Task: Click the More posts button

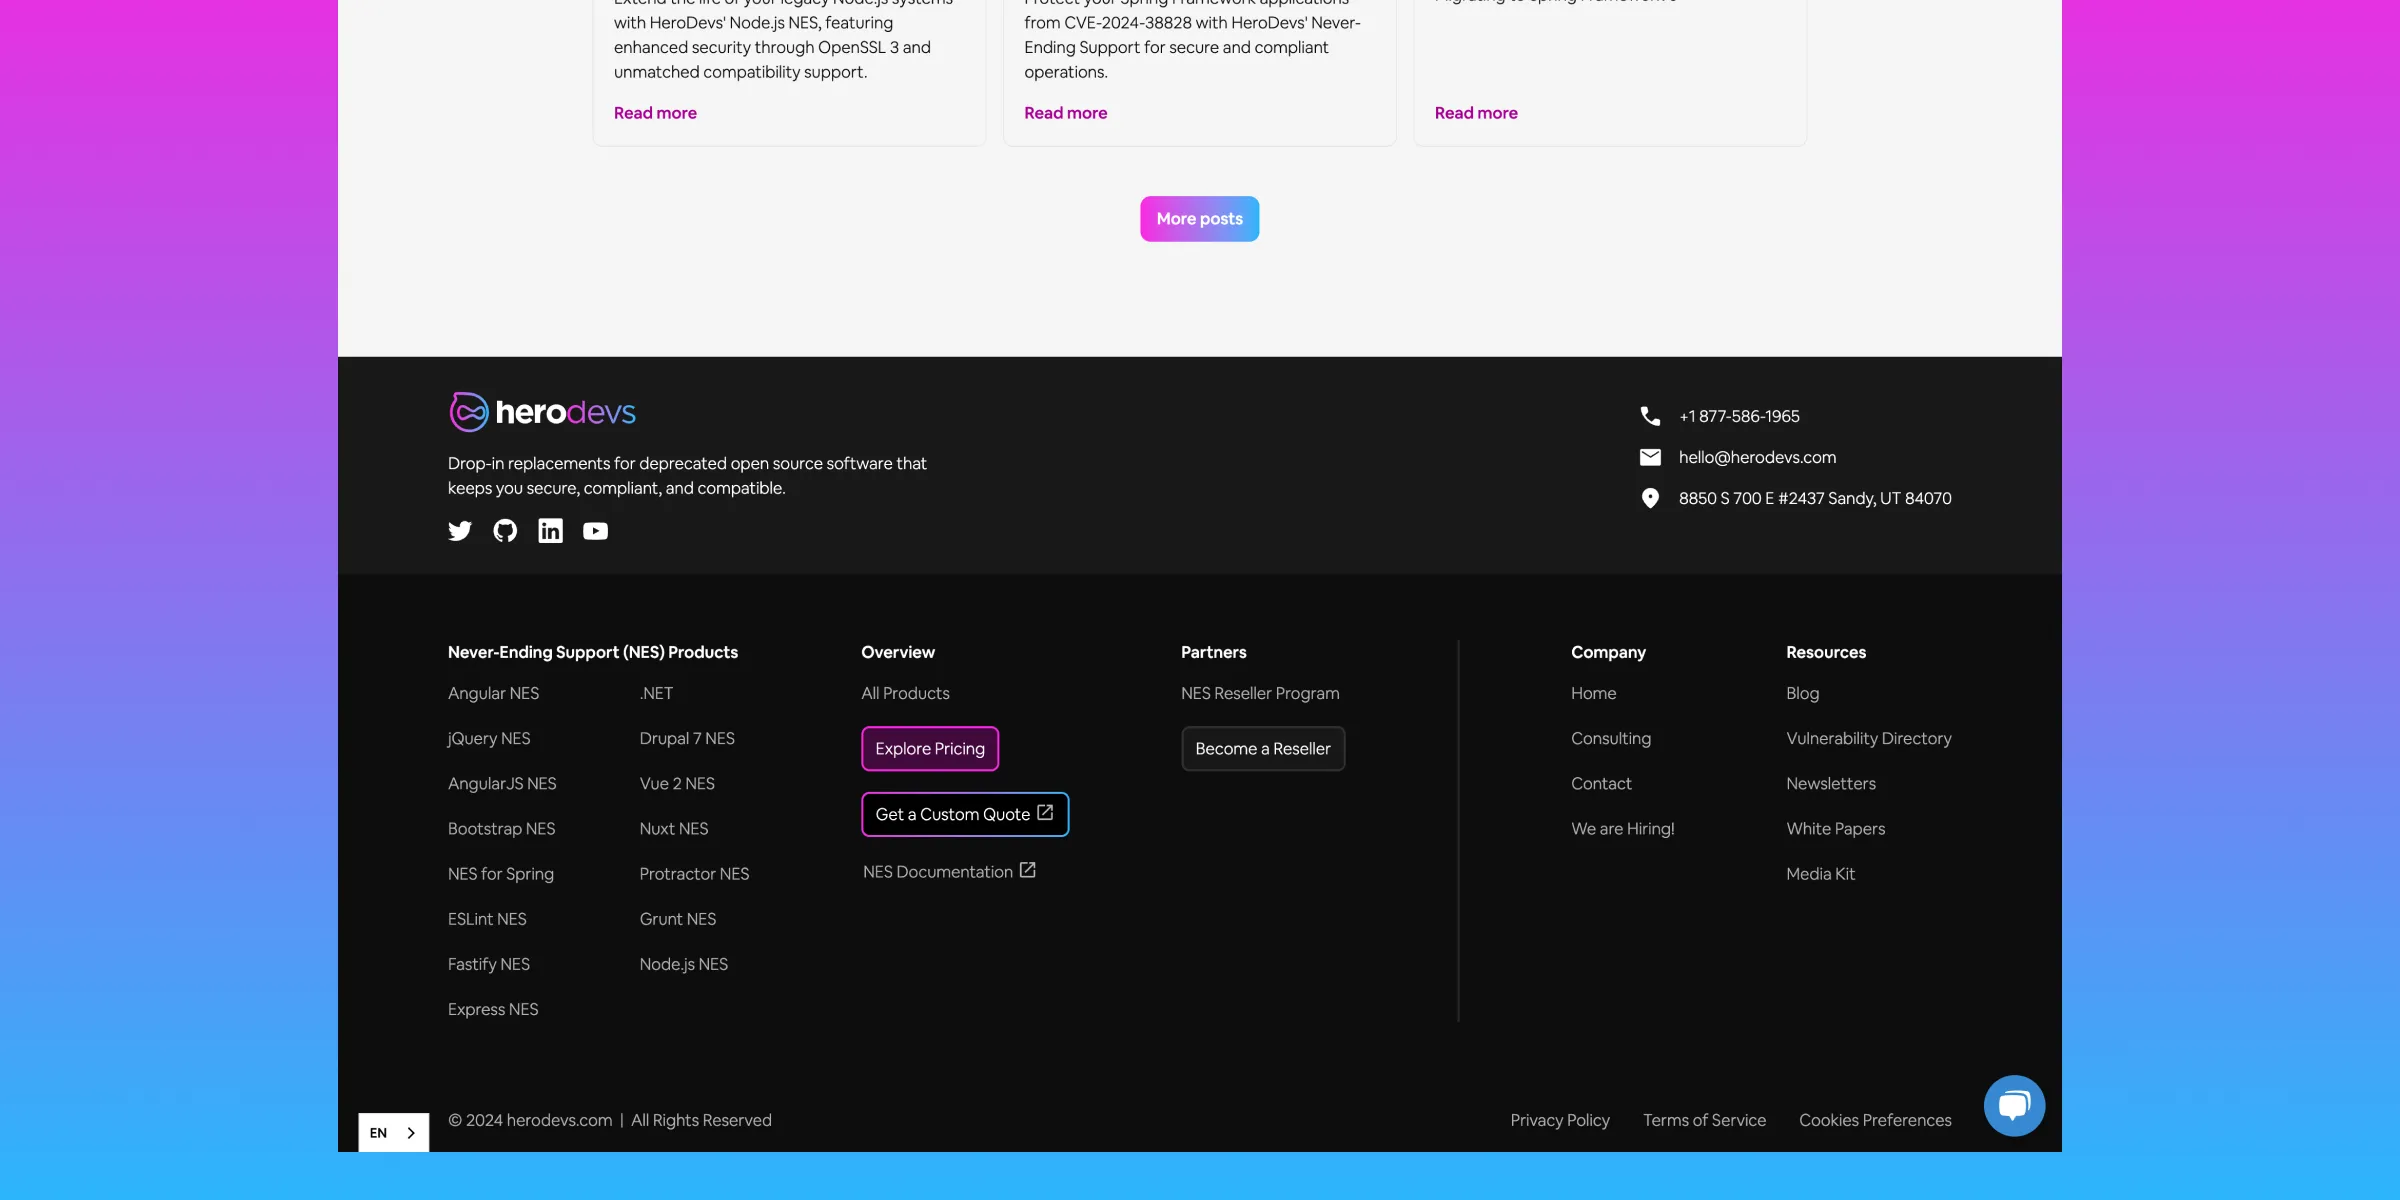Action: (1199, 219)
